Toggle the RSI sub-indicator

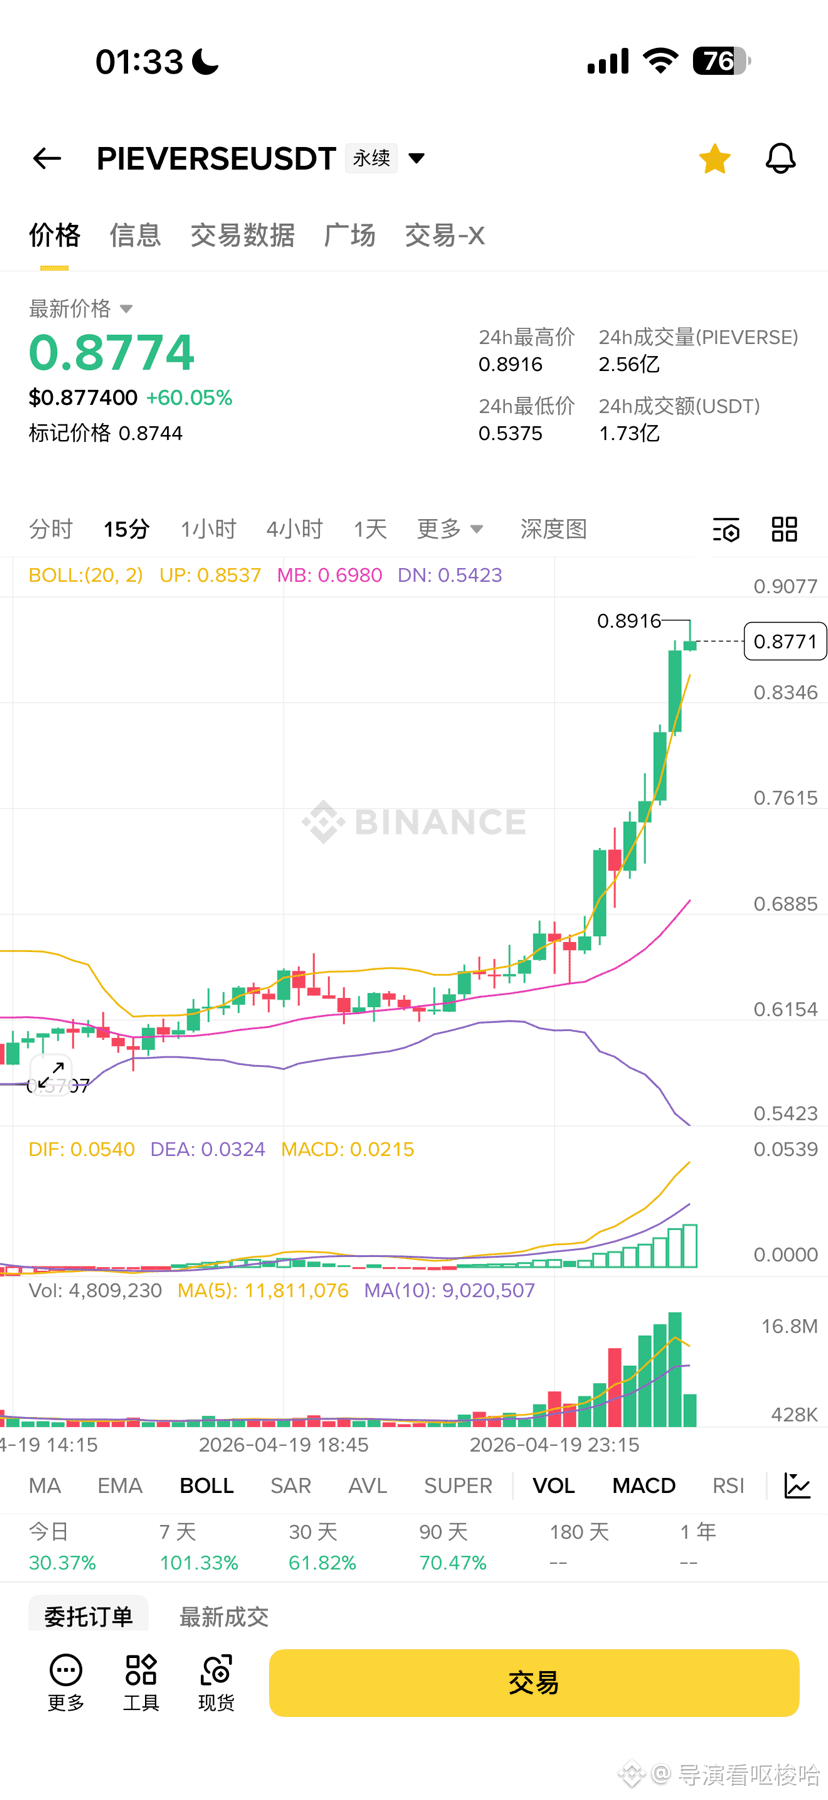pos(729,1486)
